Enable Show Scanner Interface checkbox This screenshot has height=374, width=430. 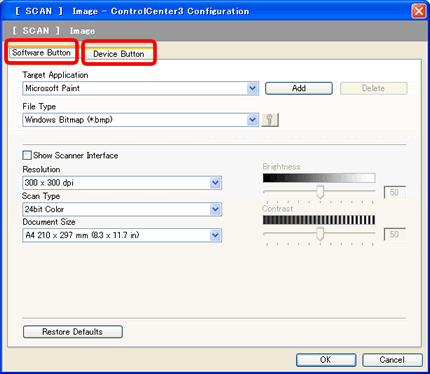(27, 155)
